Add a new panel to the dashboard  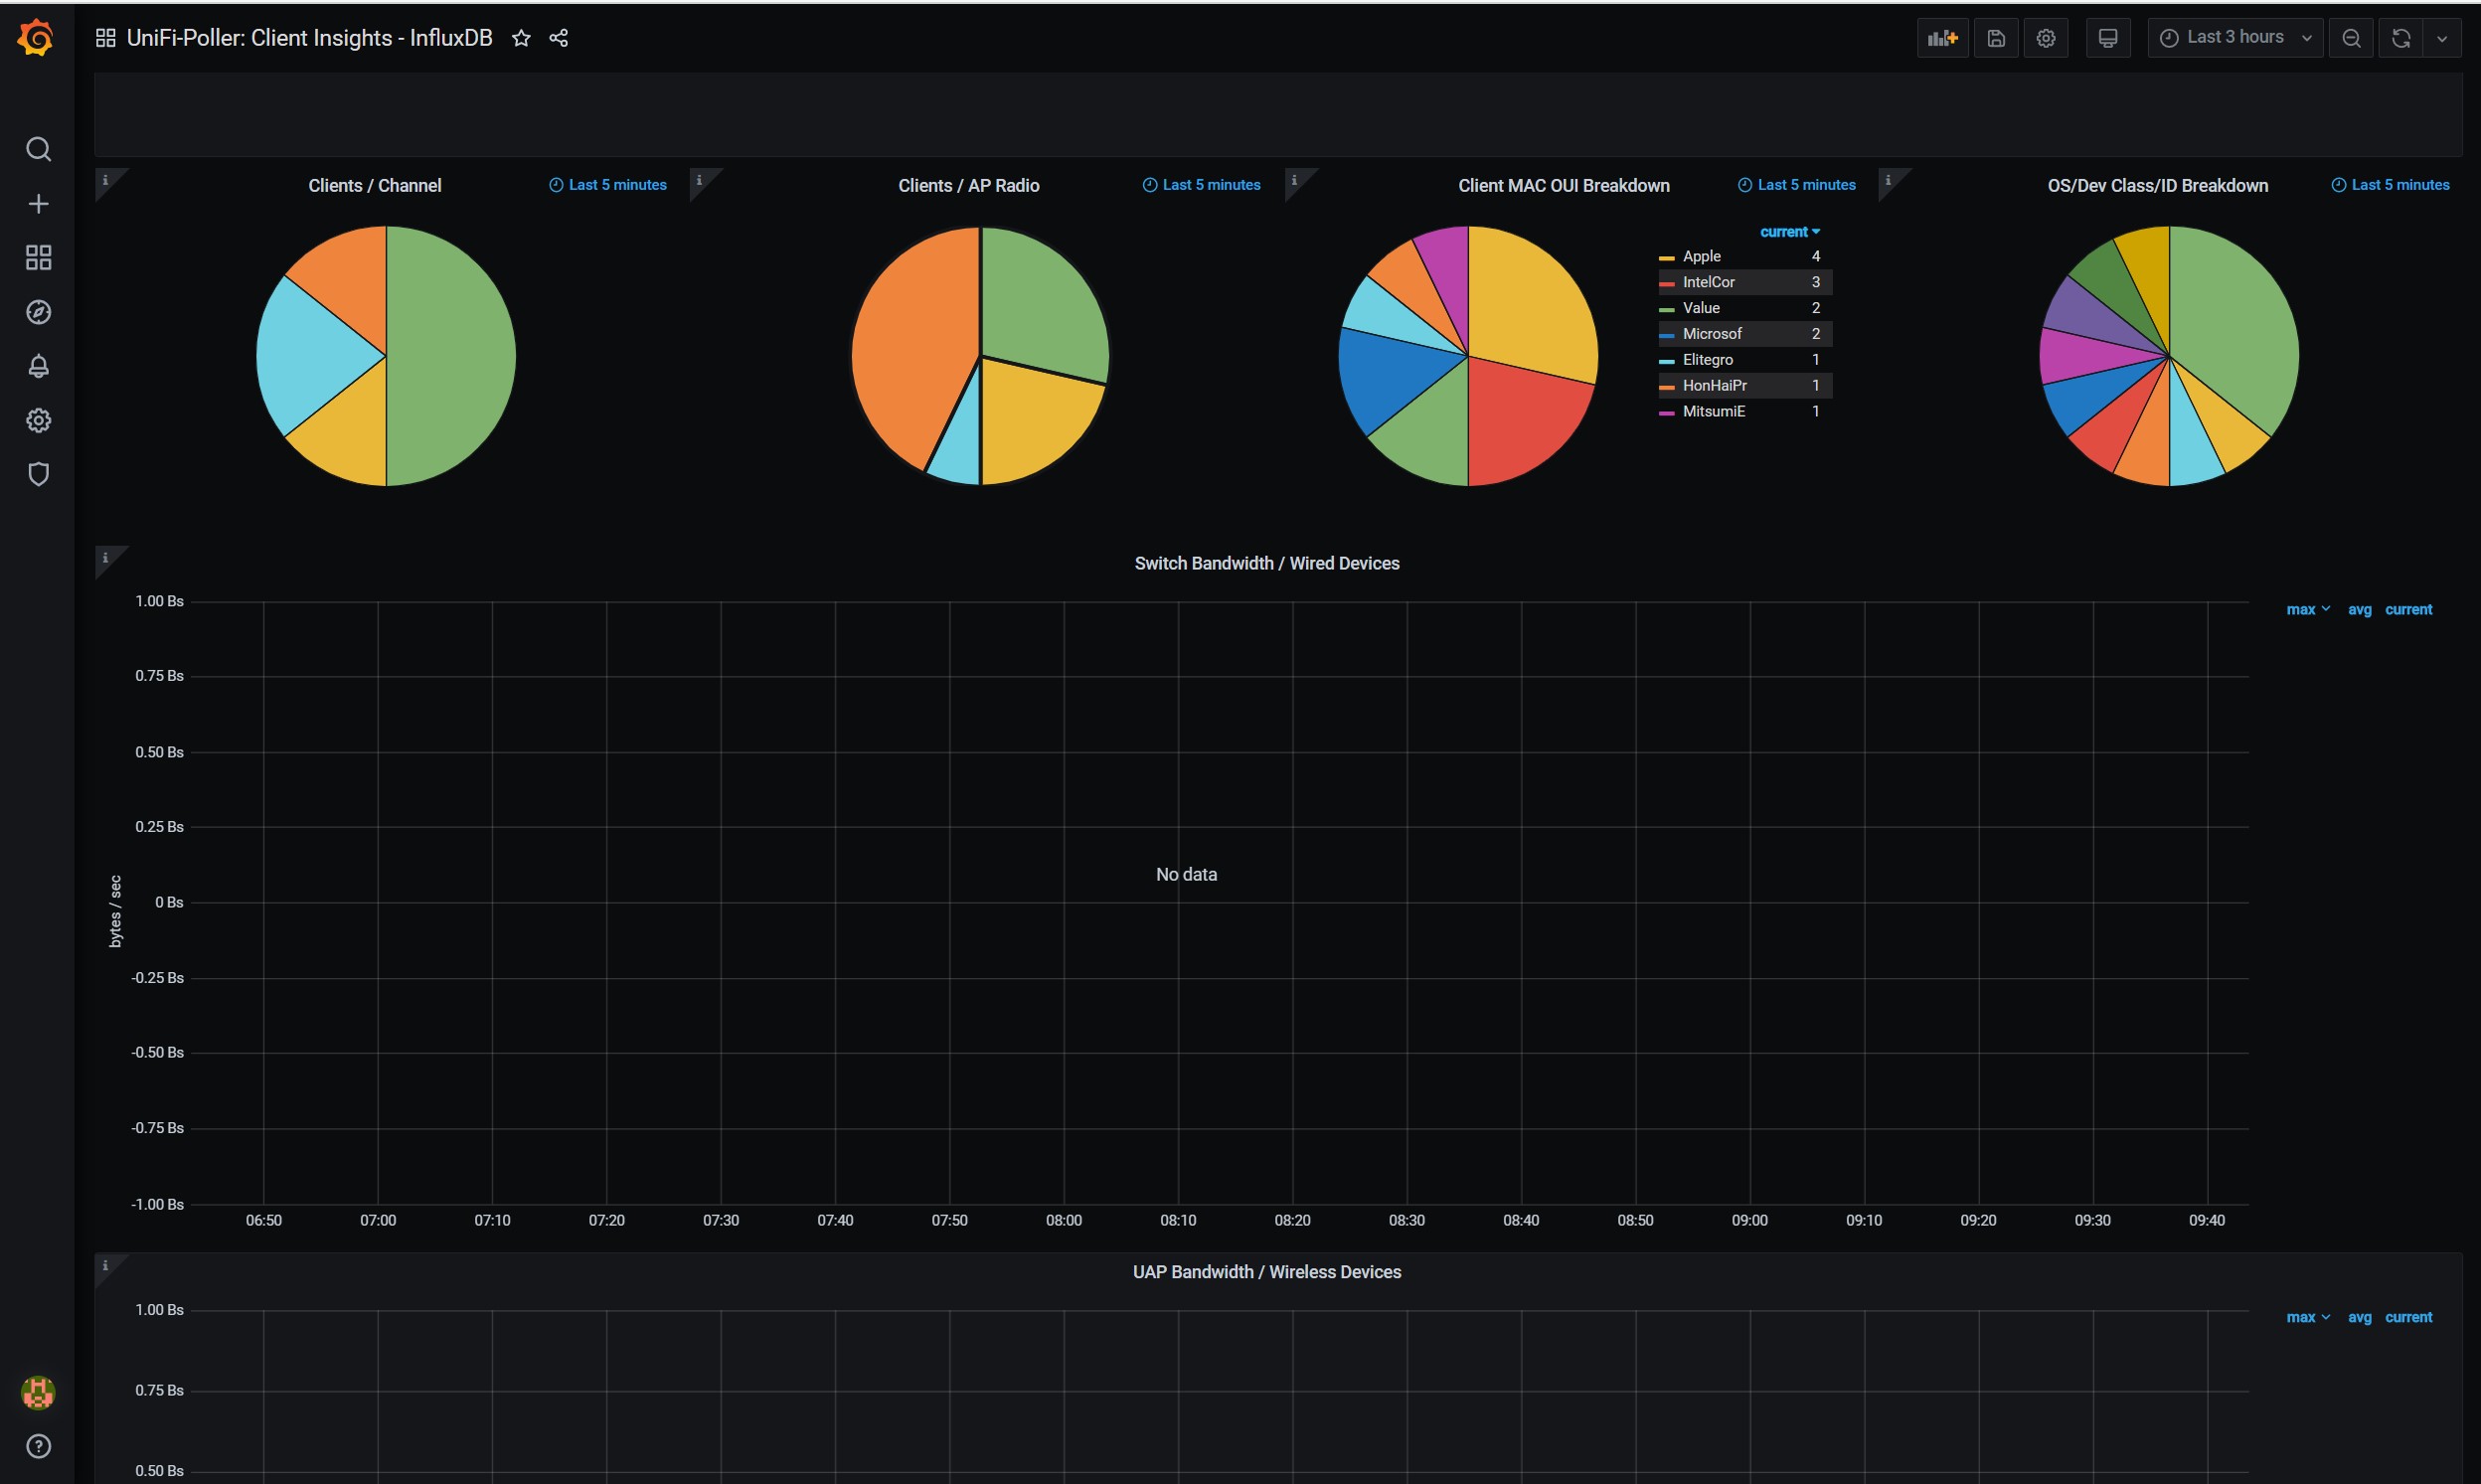1941,37
